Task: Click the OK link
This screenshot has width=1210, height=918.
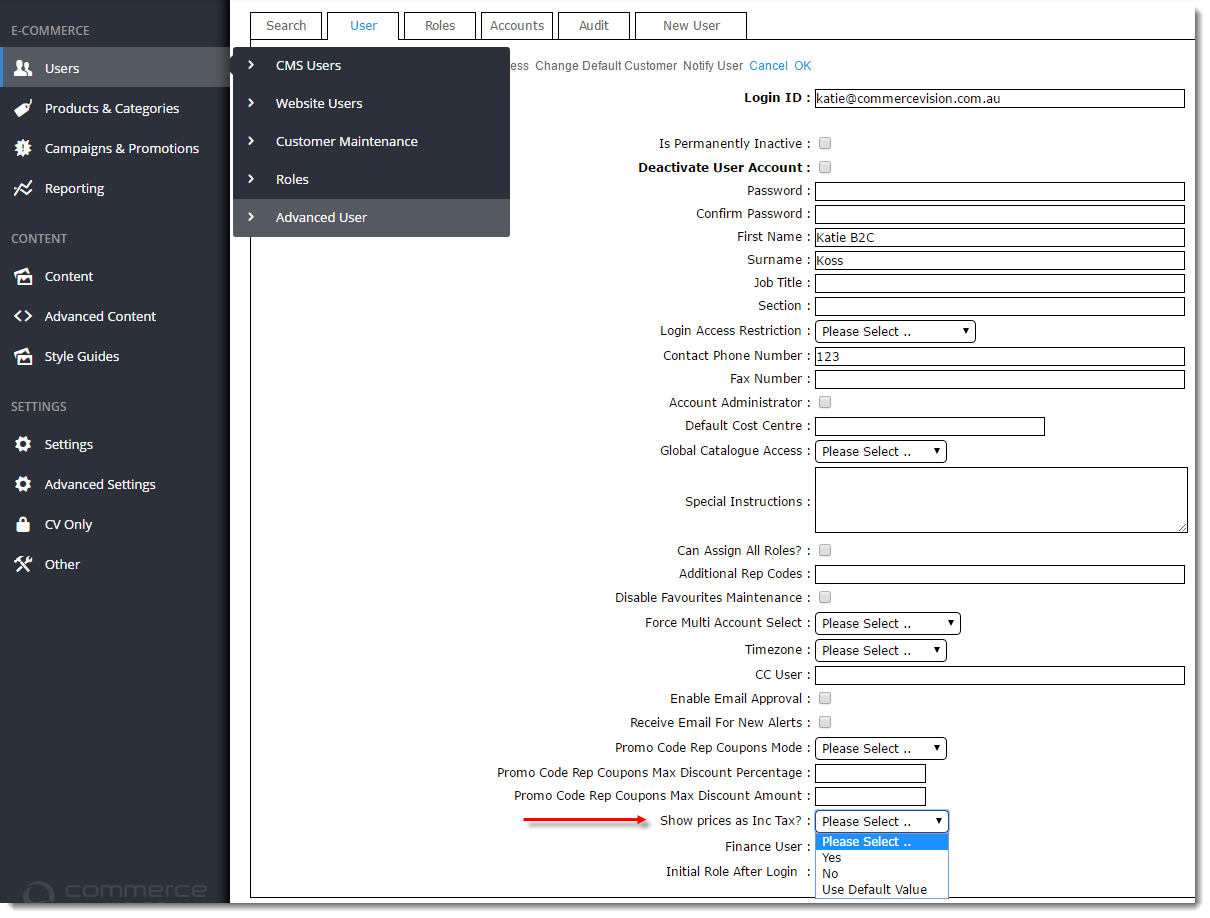Action: 803,66
